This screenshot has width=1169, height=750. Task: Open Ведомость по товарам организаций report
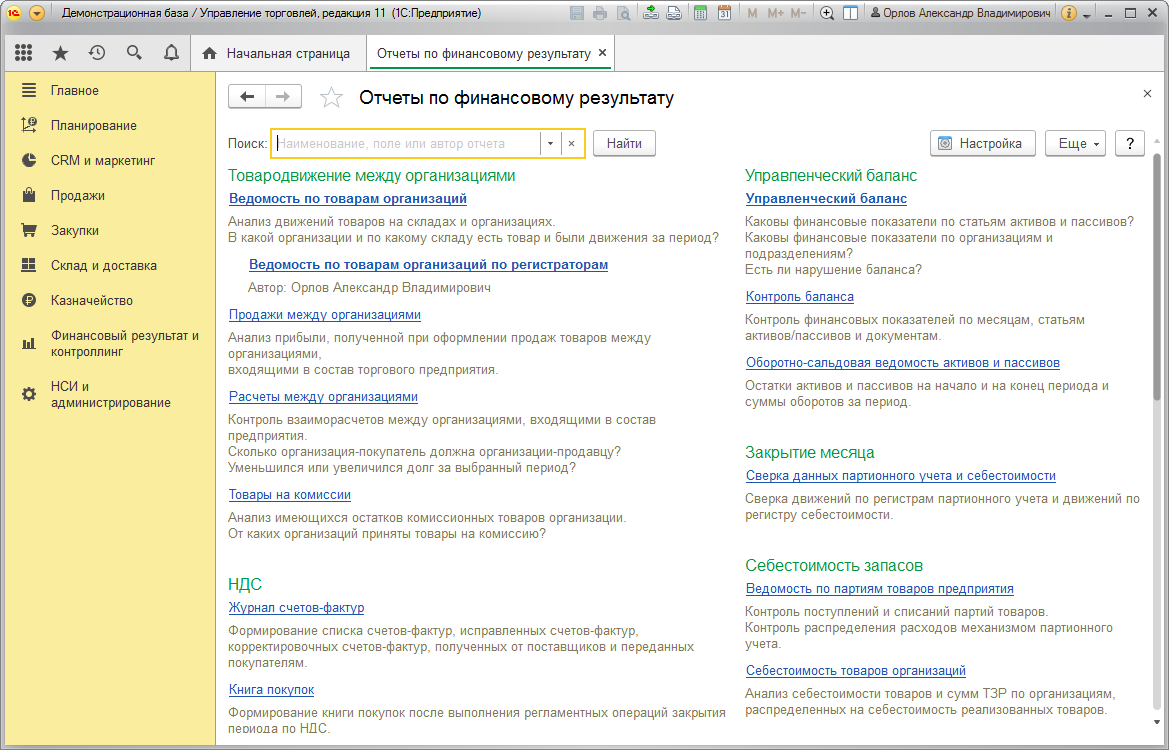point(347,199)
